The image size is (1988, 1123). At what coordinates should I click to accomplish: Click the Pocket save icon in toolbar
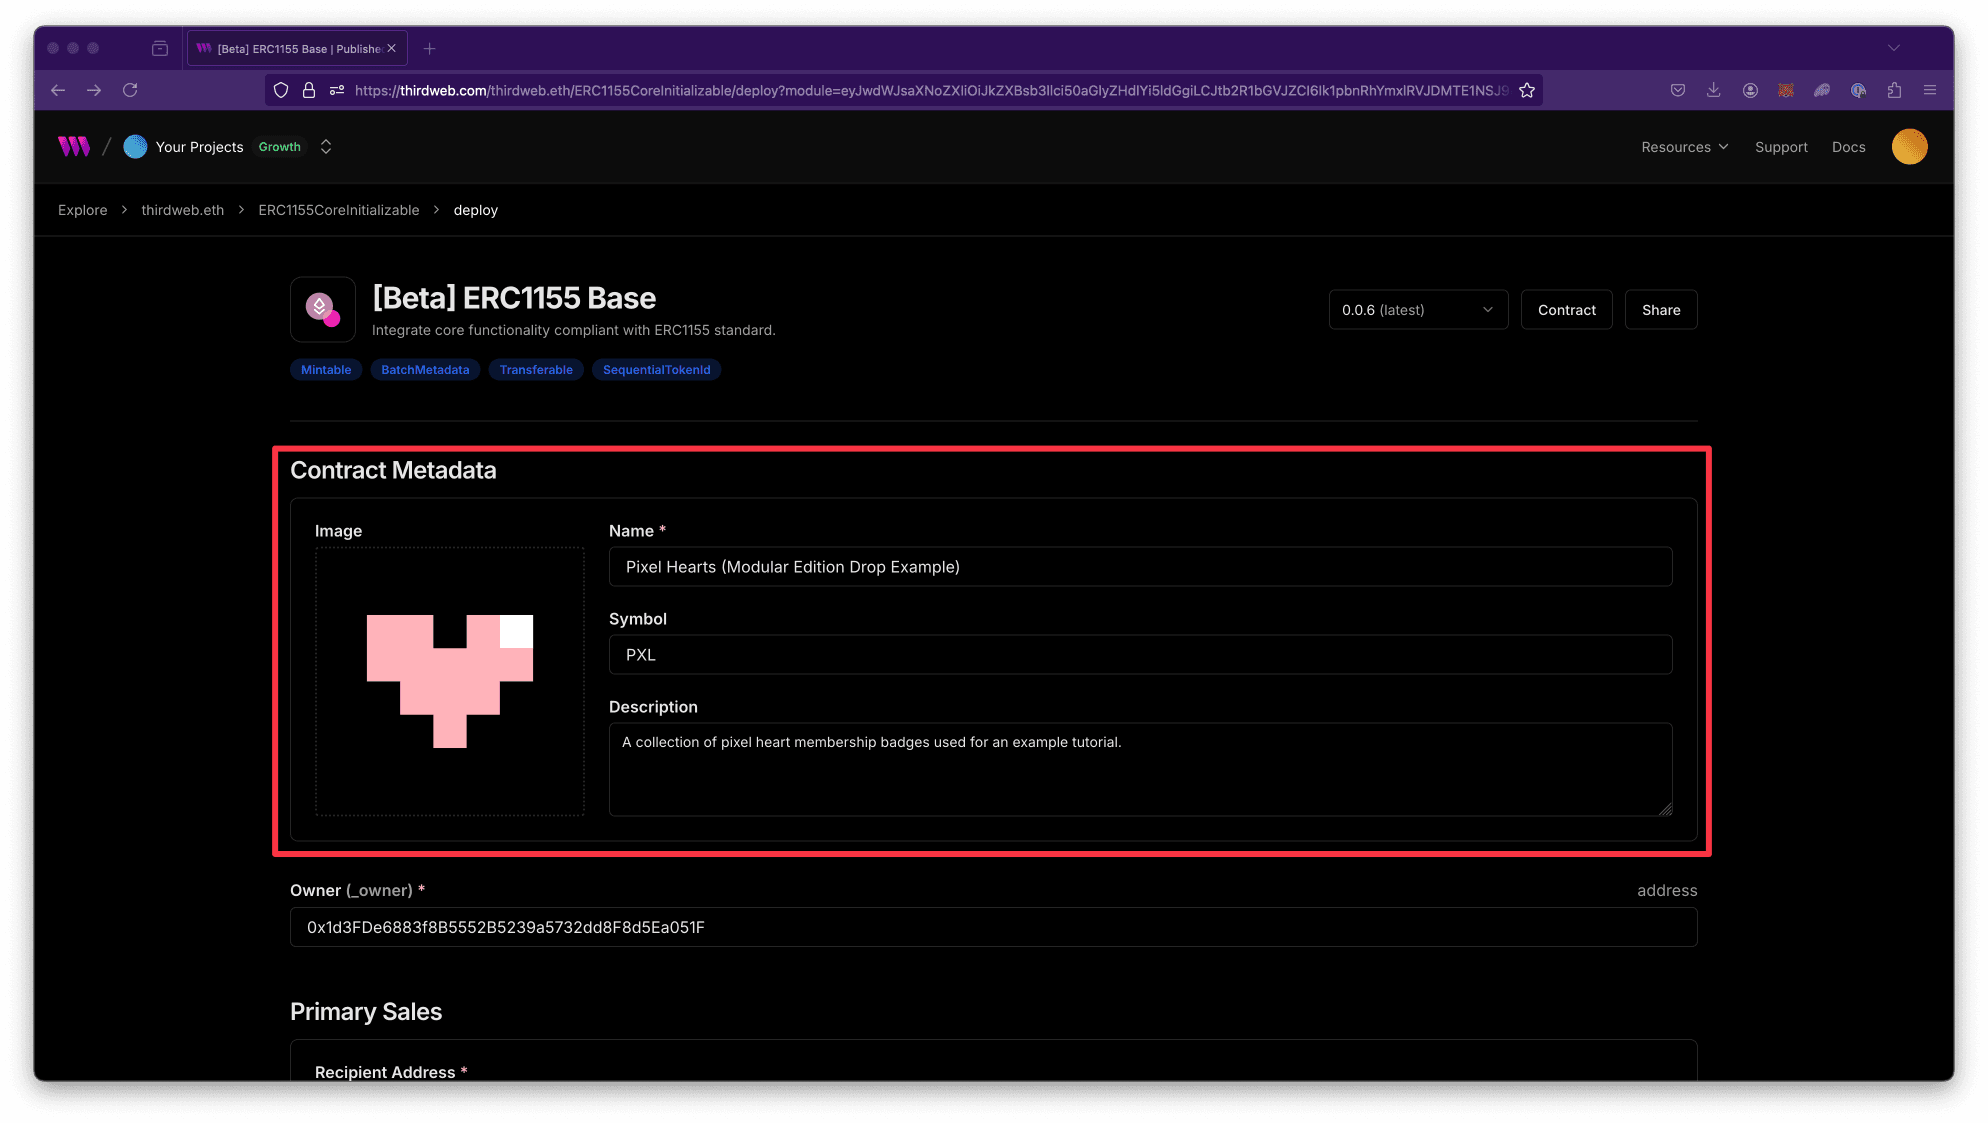[1677, 90]
